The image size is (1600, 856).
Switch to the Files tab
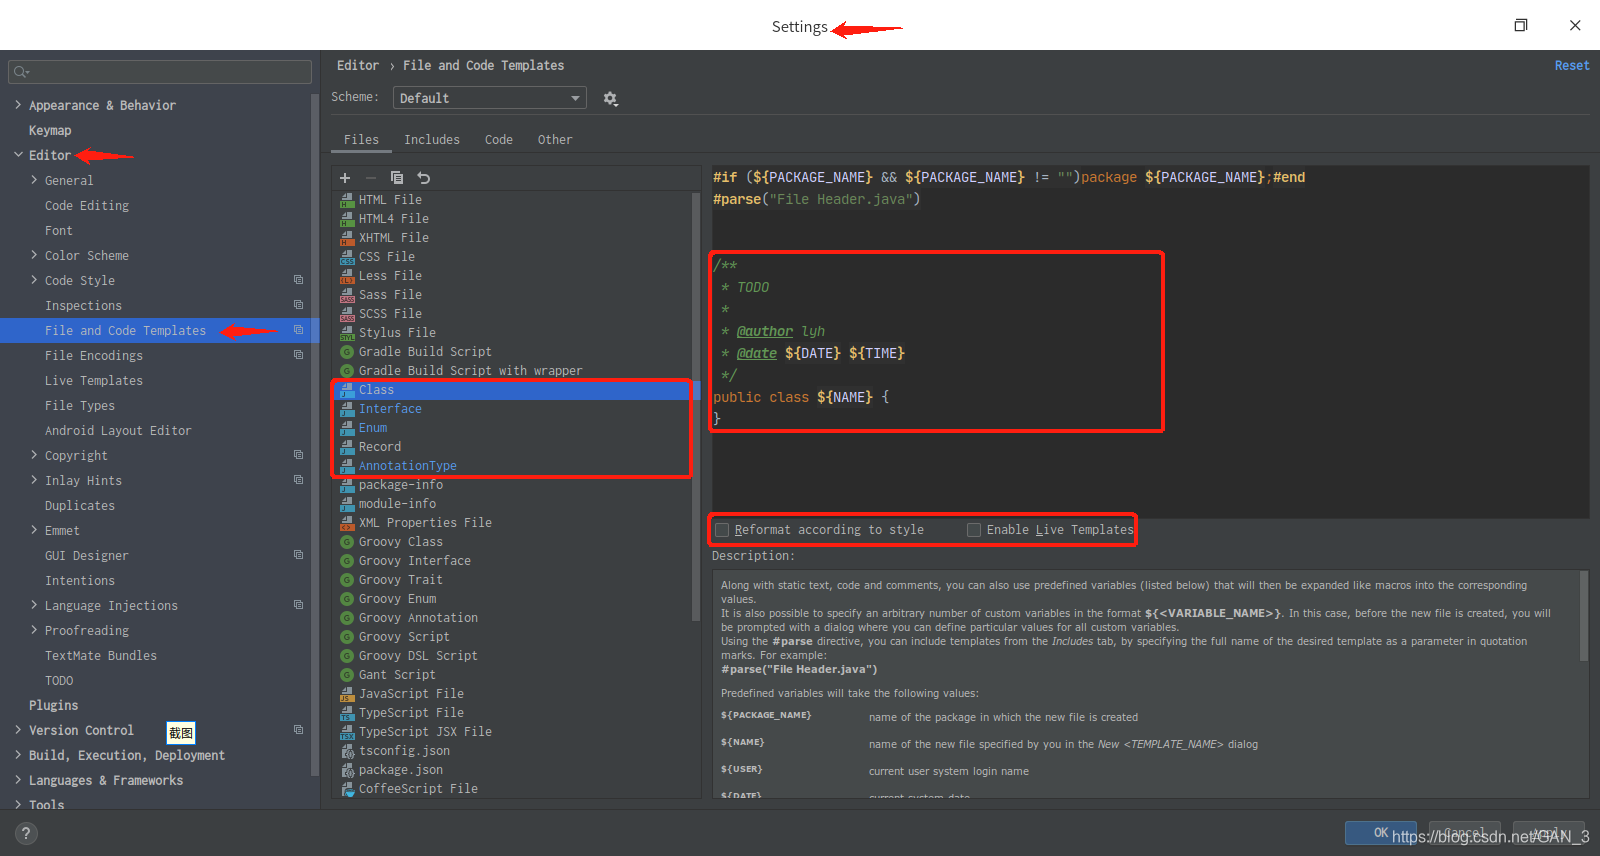coord(361,140)
